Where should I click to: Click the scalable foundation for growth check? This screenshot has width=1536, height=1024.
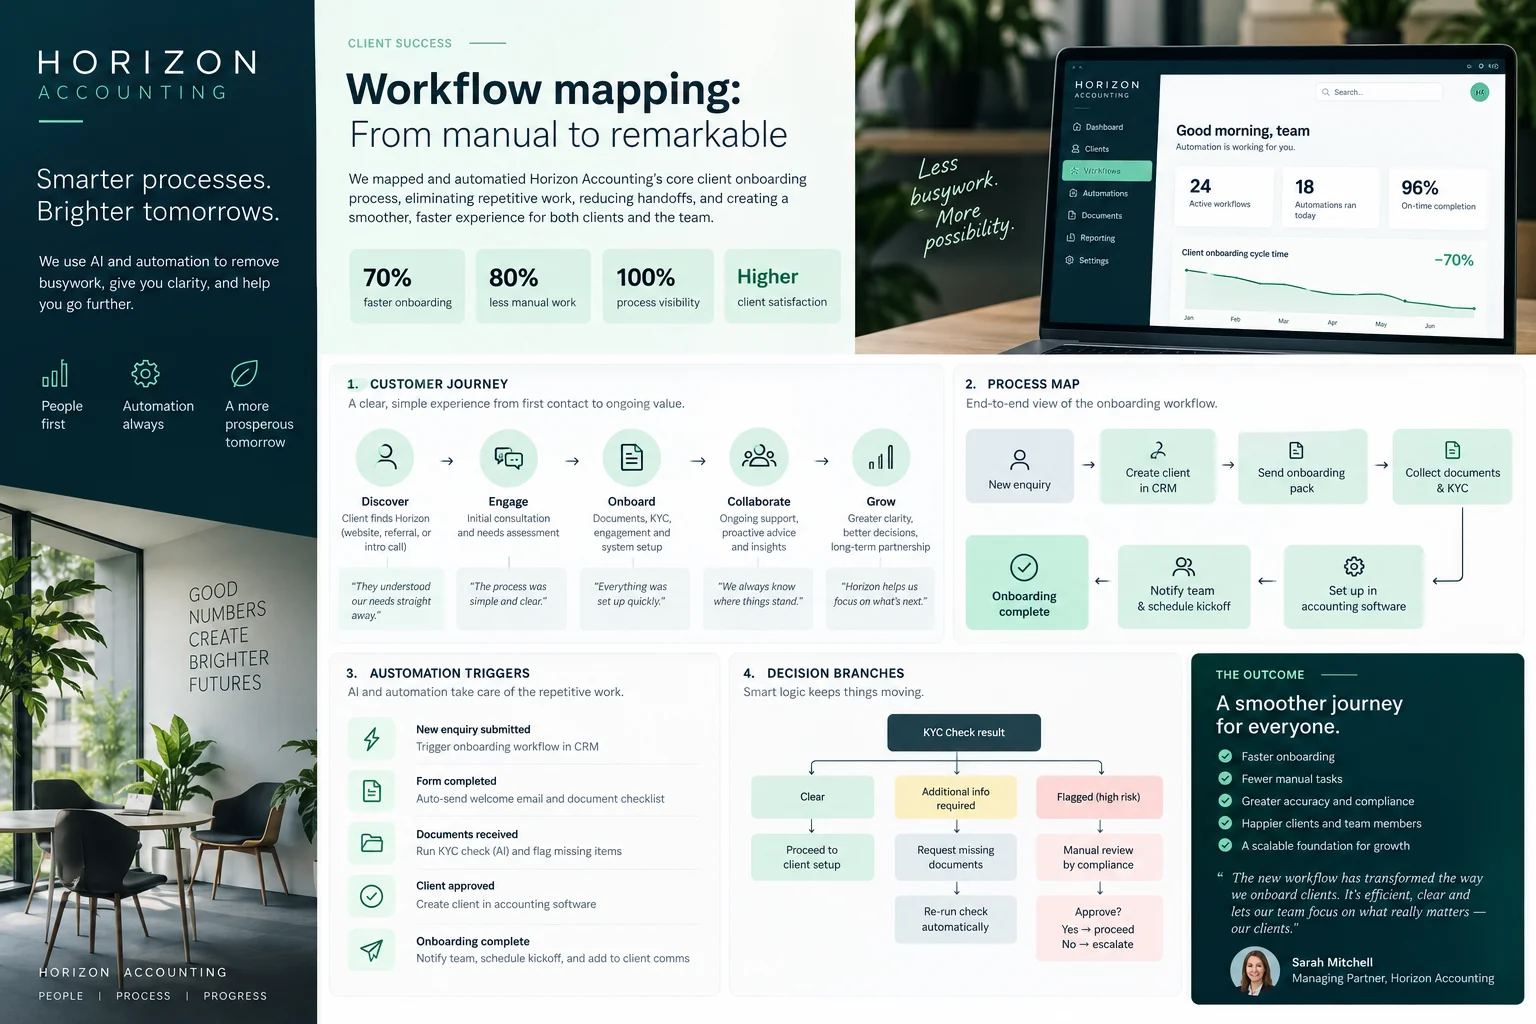1225,845
